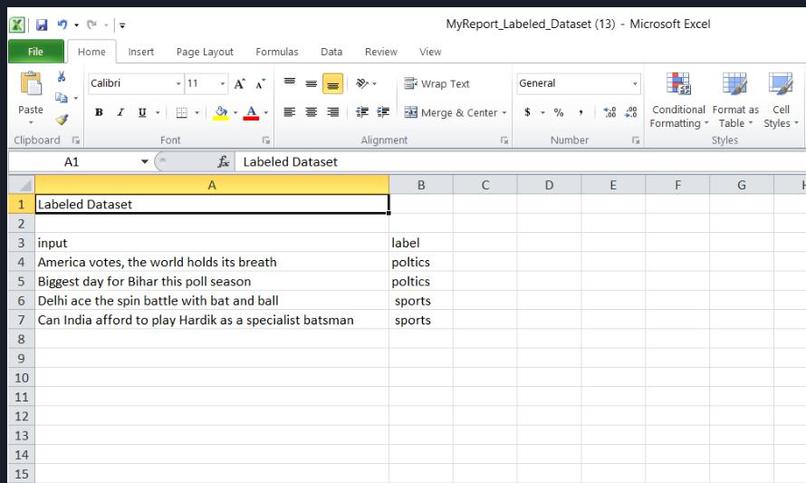806x483 pixels.
Task: Toggle Align Text Right
Action: pos(333,112)
